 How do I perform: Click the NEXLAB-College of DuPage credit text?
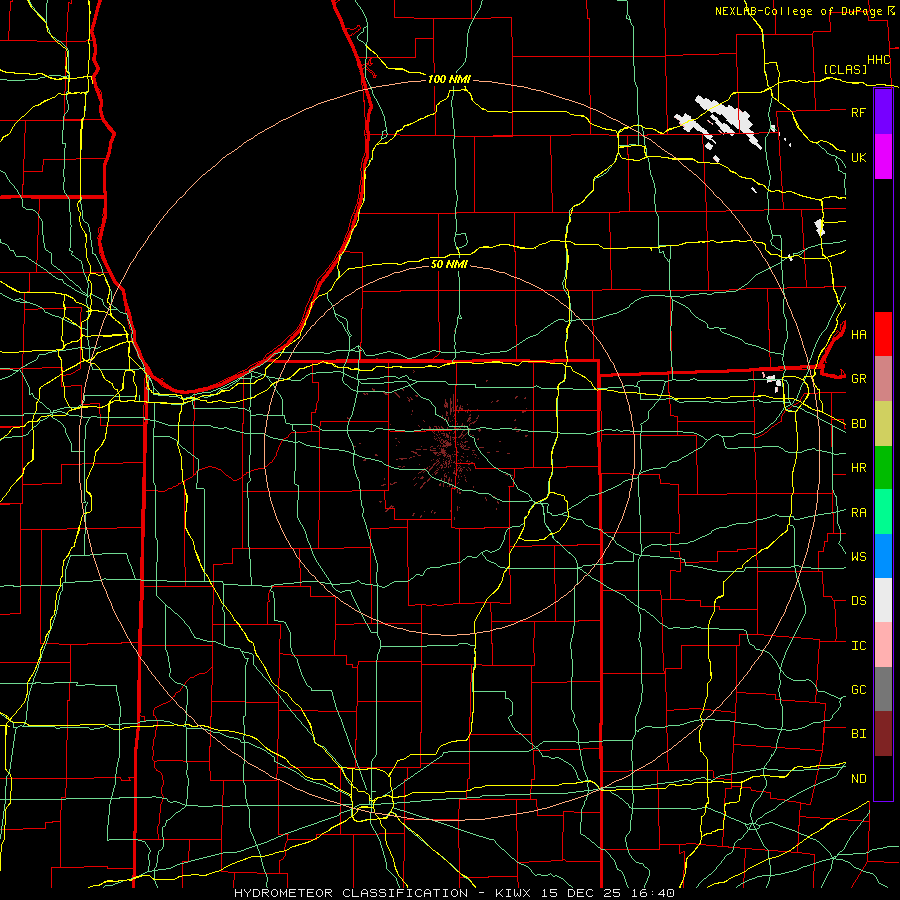pos(798,11)
